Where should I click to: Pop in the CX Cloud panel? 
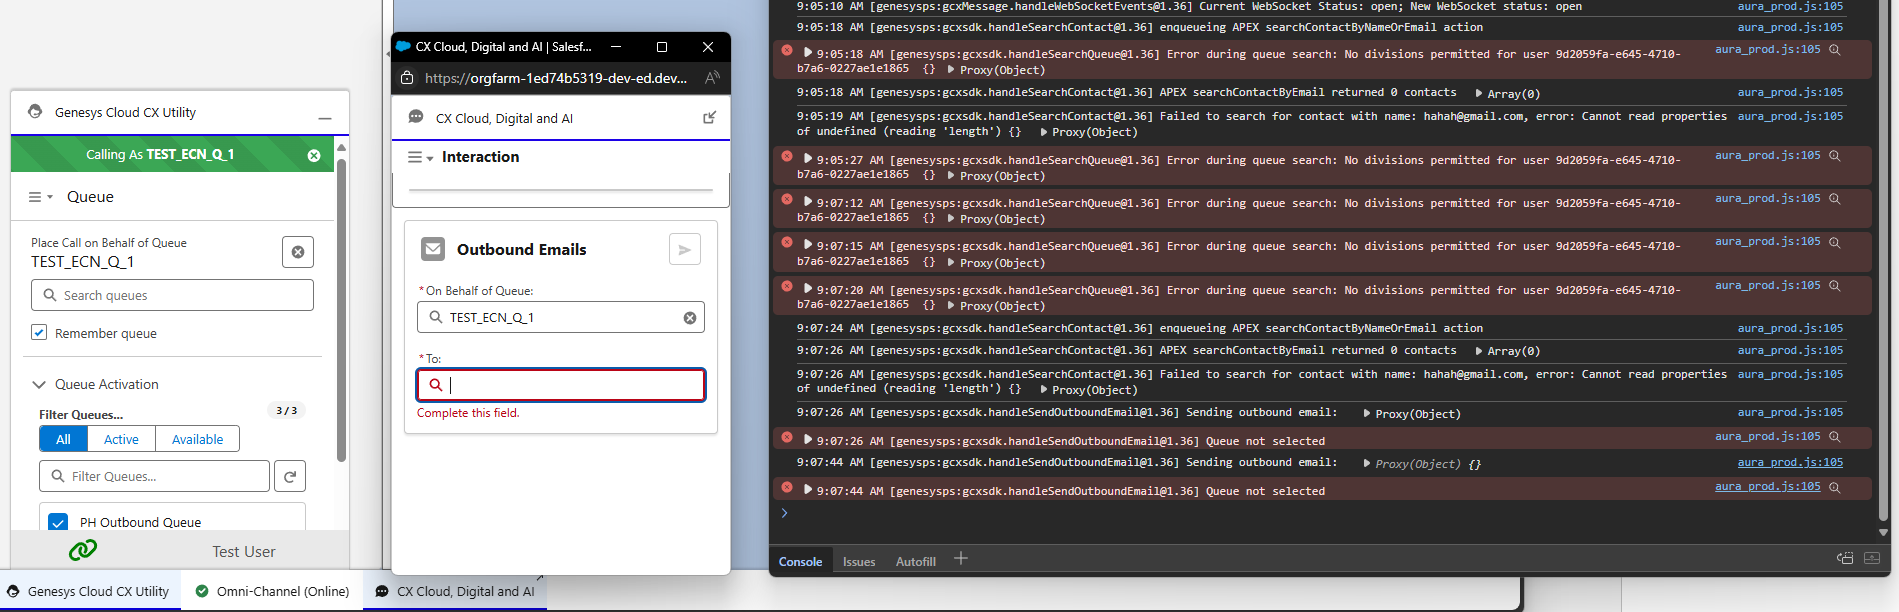(710, 118)
